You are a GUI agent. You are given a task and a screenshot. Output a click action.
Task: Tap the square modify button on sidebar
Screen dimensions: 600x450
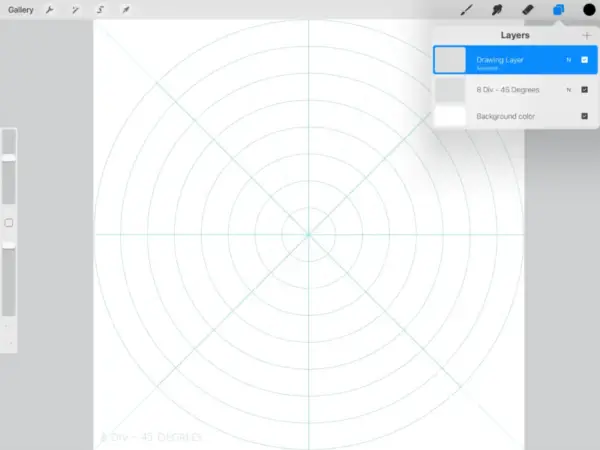(x=9, y=223)
